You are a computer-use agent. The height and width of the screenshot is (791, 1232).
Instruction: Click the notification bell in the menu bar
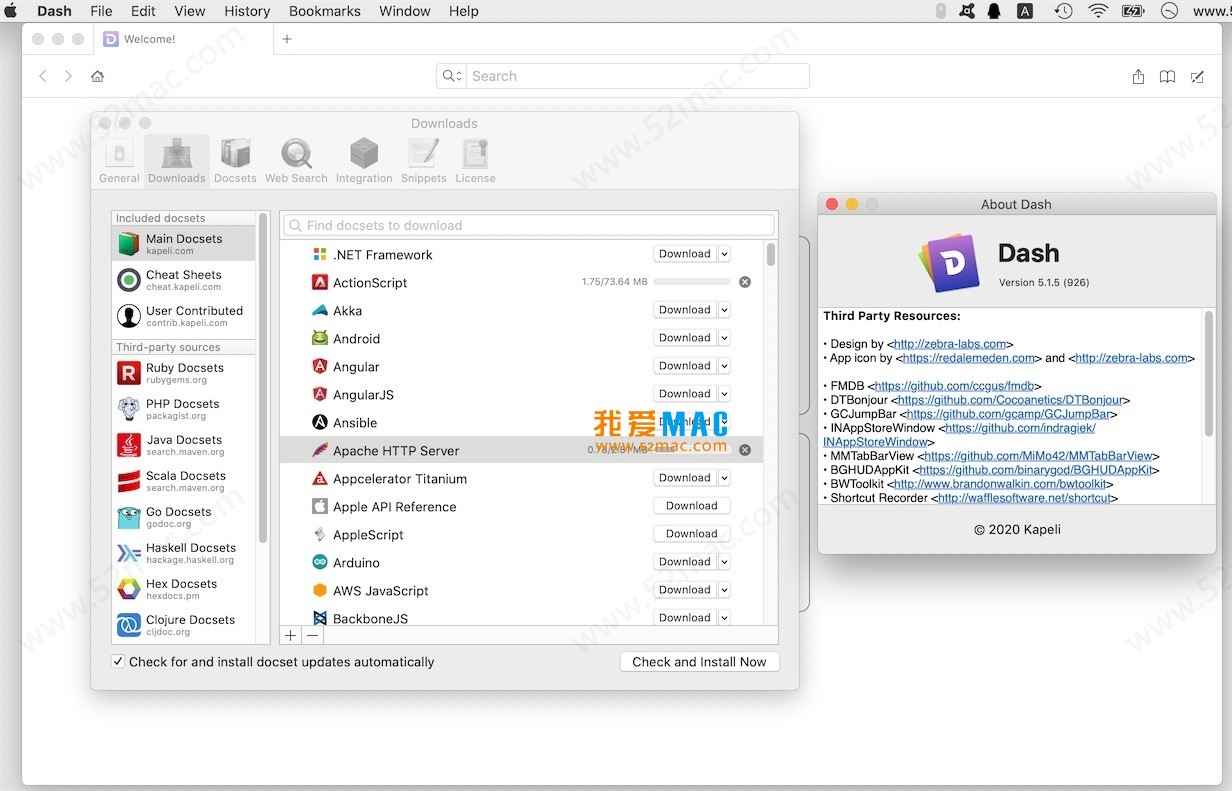click(x=994, y=11)
